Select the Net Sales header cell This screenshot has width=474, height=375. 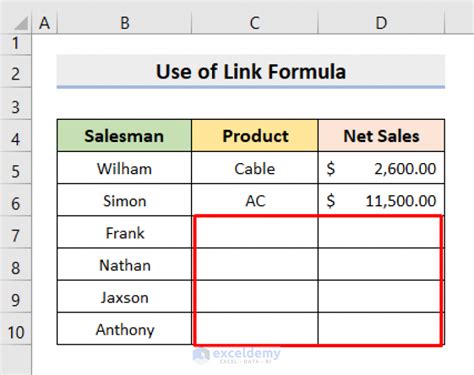point(381,136)
